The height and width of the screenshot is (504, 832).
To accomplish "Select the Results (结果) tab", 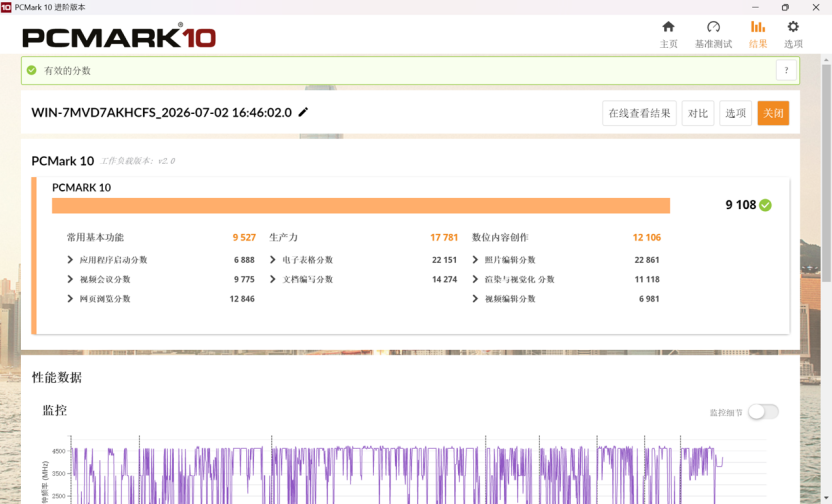I will coord(758,34).
